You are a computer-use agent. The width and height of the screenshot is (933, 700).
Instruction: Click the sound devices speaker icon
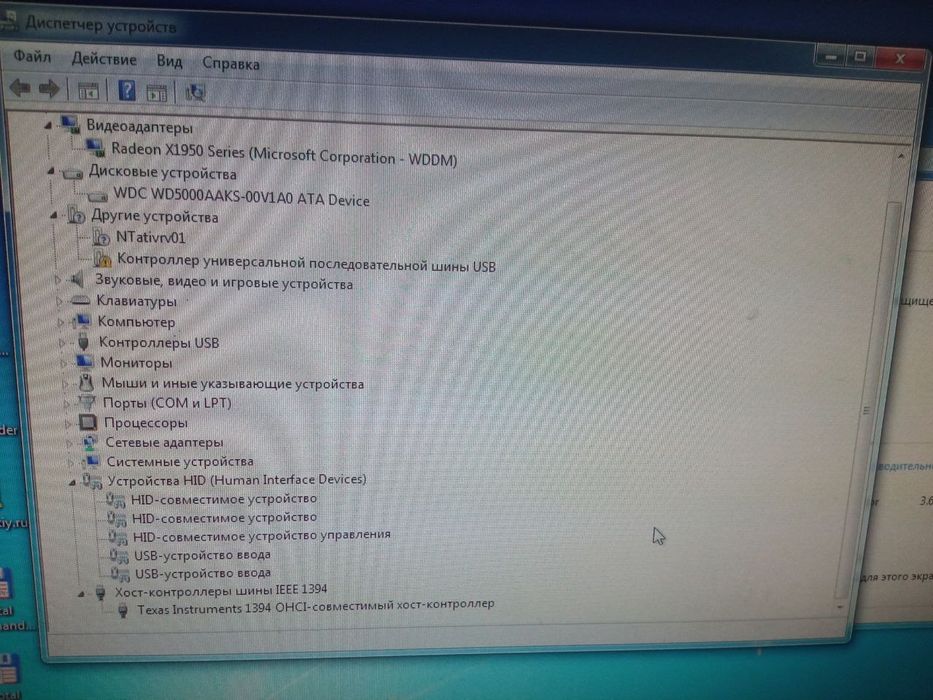click(x=78, y=279)
